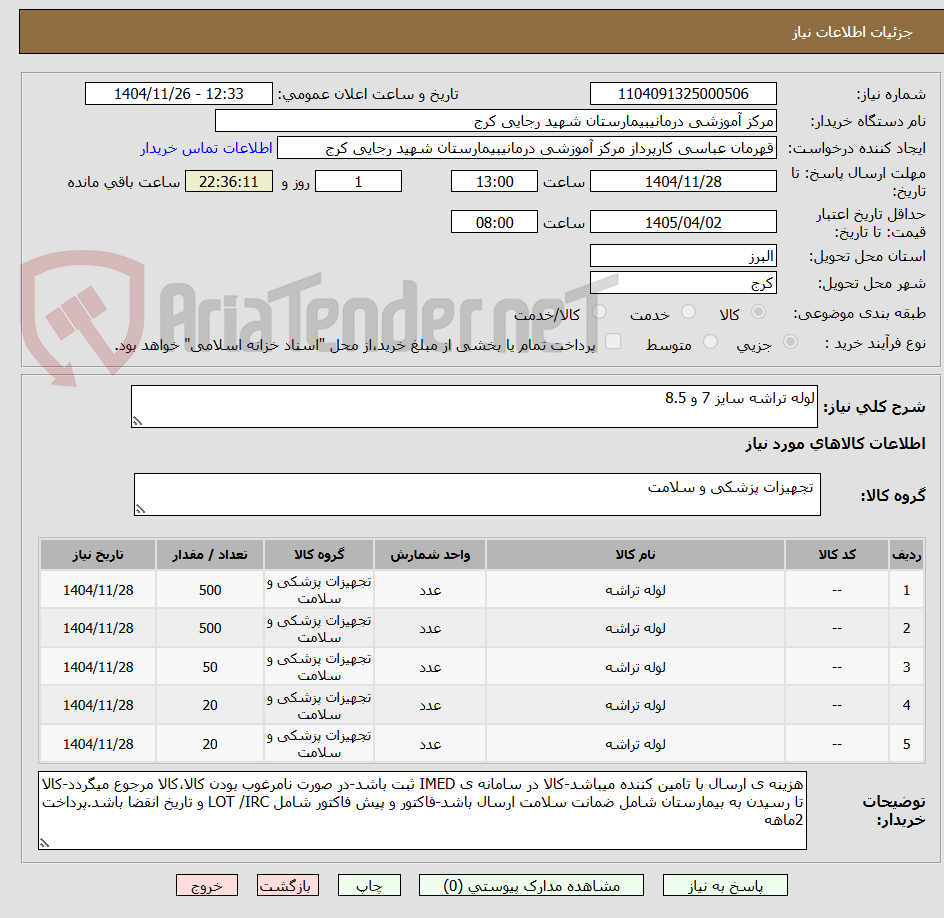
Task: Click quantity 500 in row 2
Action: pyautogui.click(x=210, y=628)
